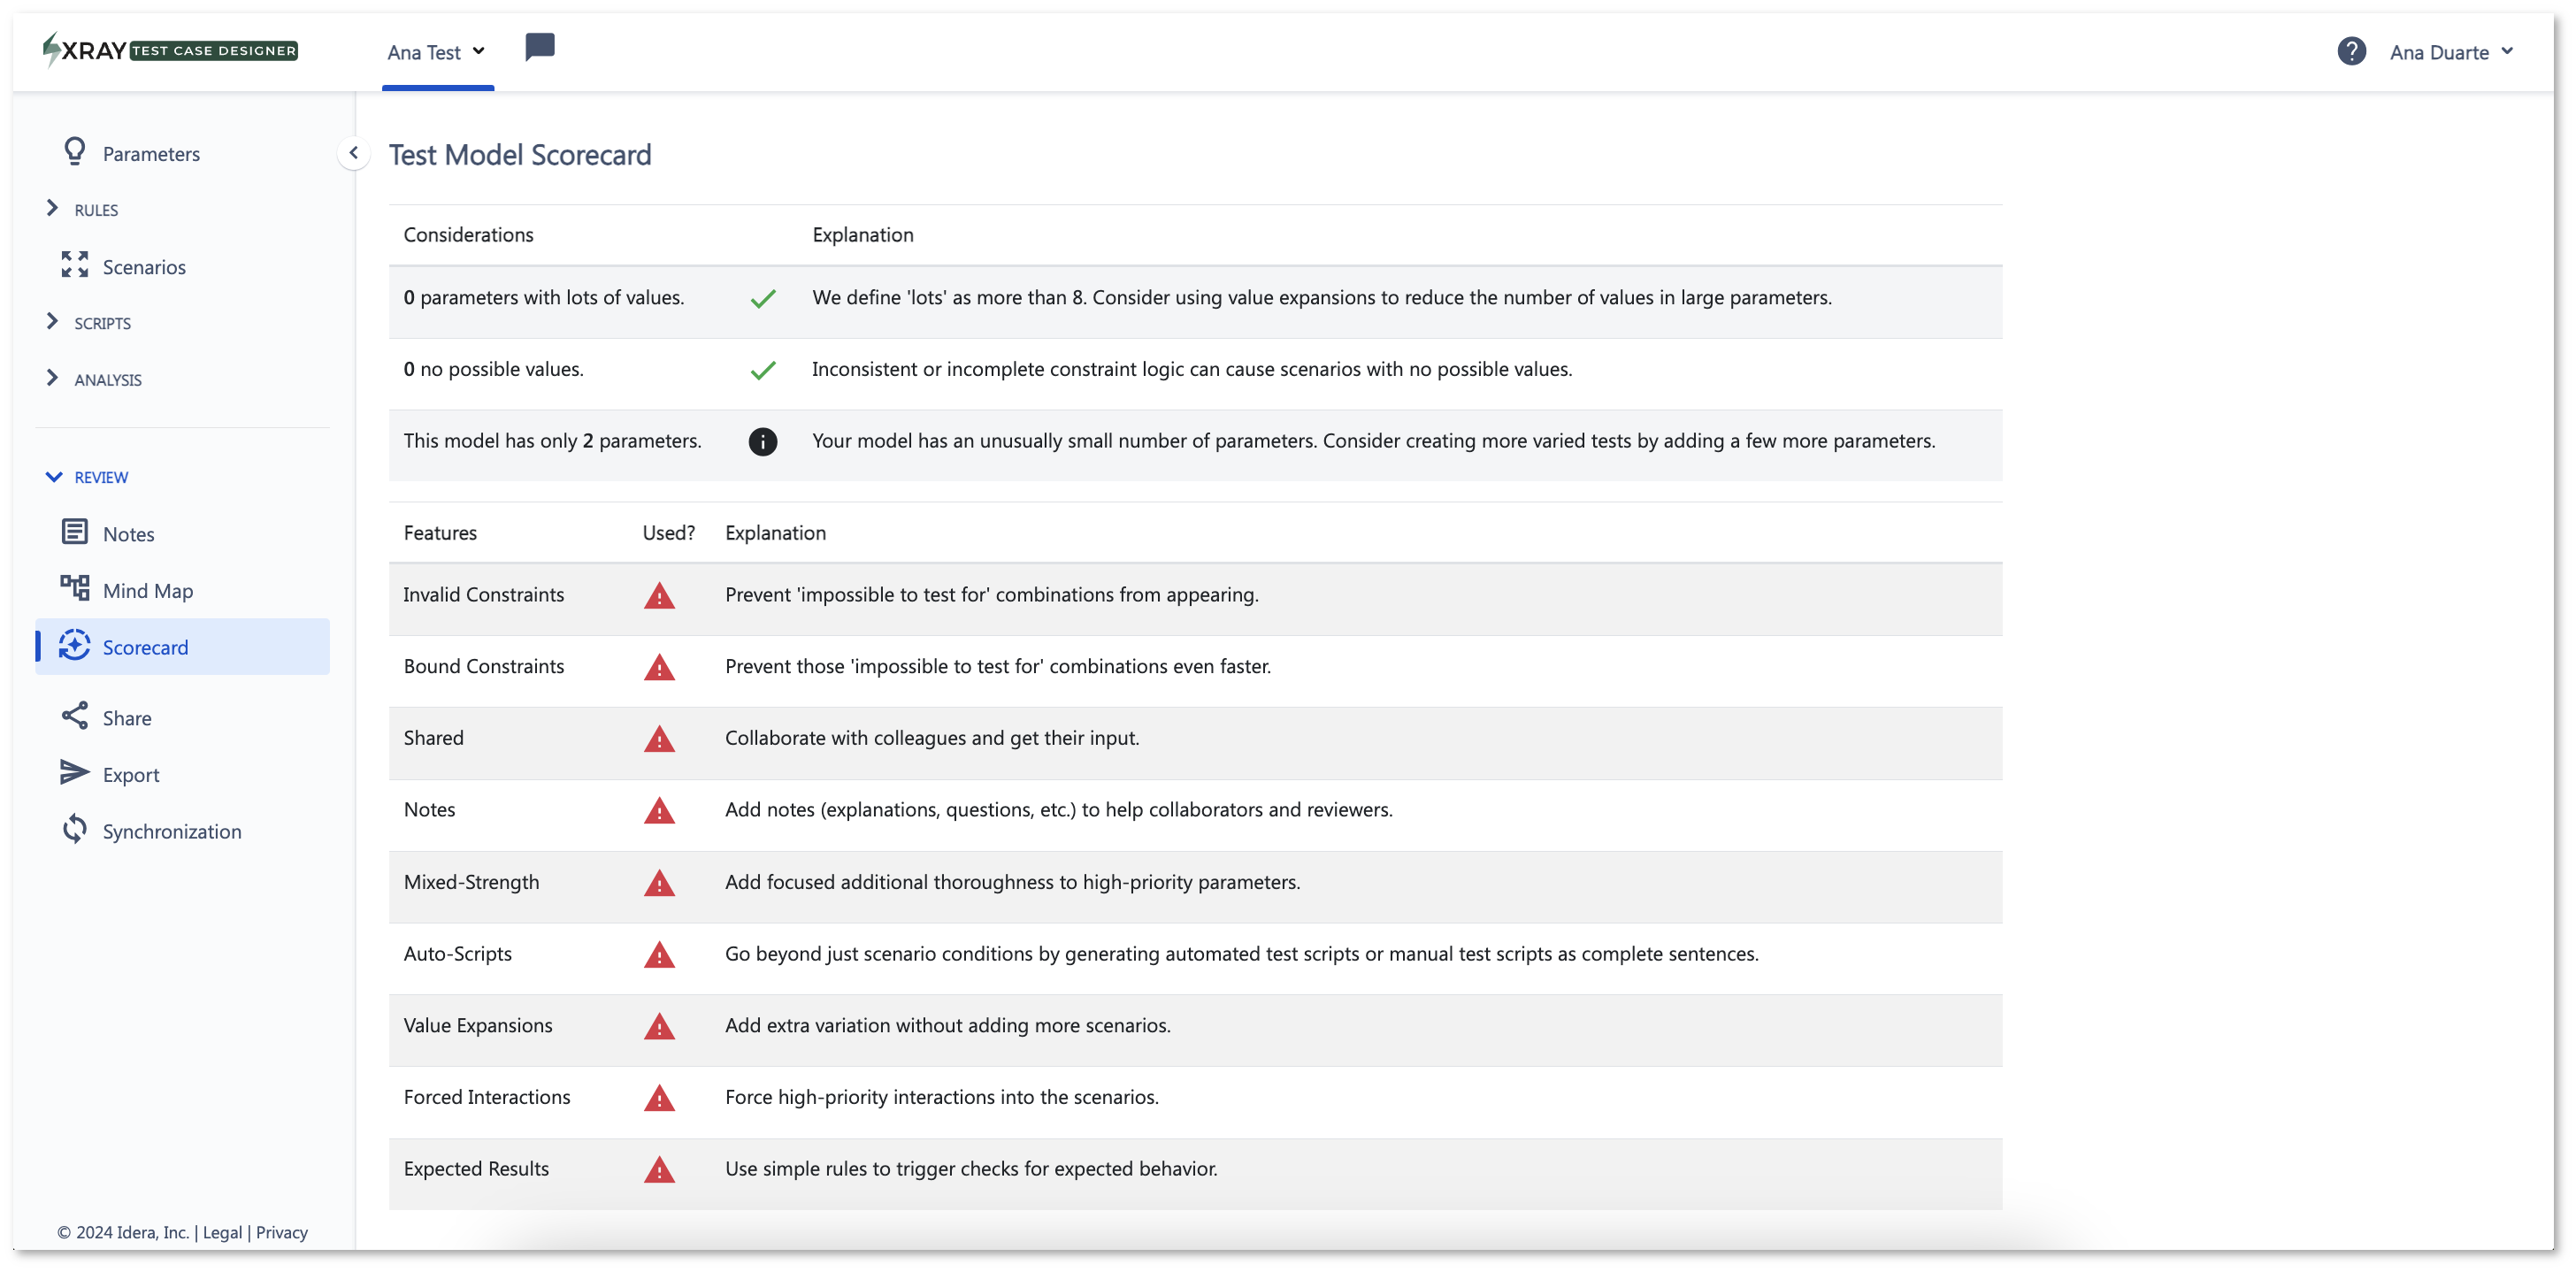Select the Scorecard sidebar item
The image size is (2576, 1272).
[182, 647]
